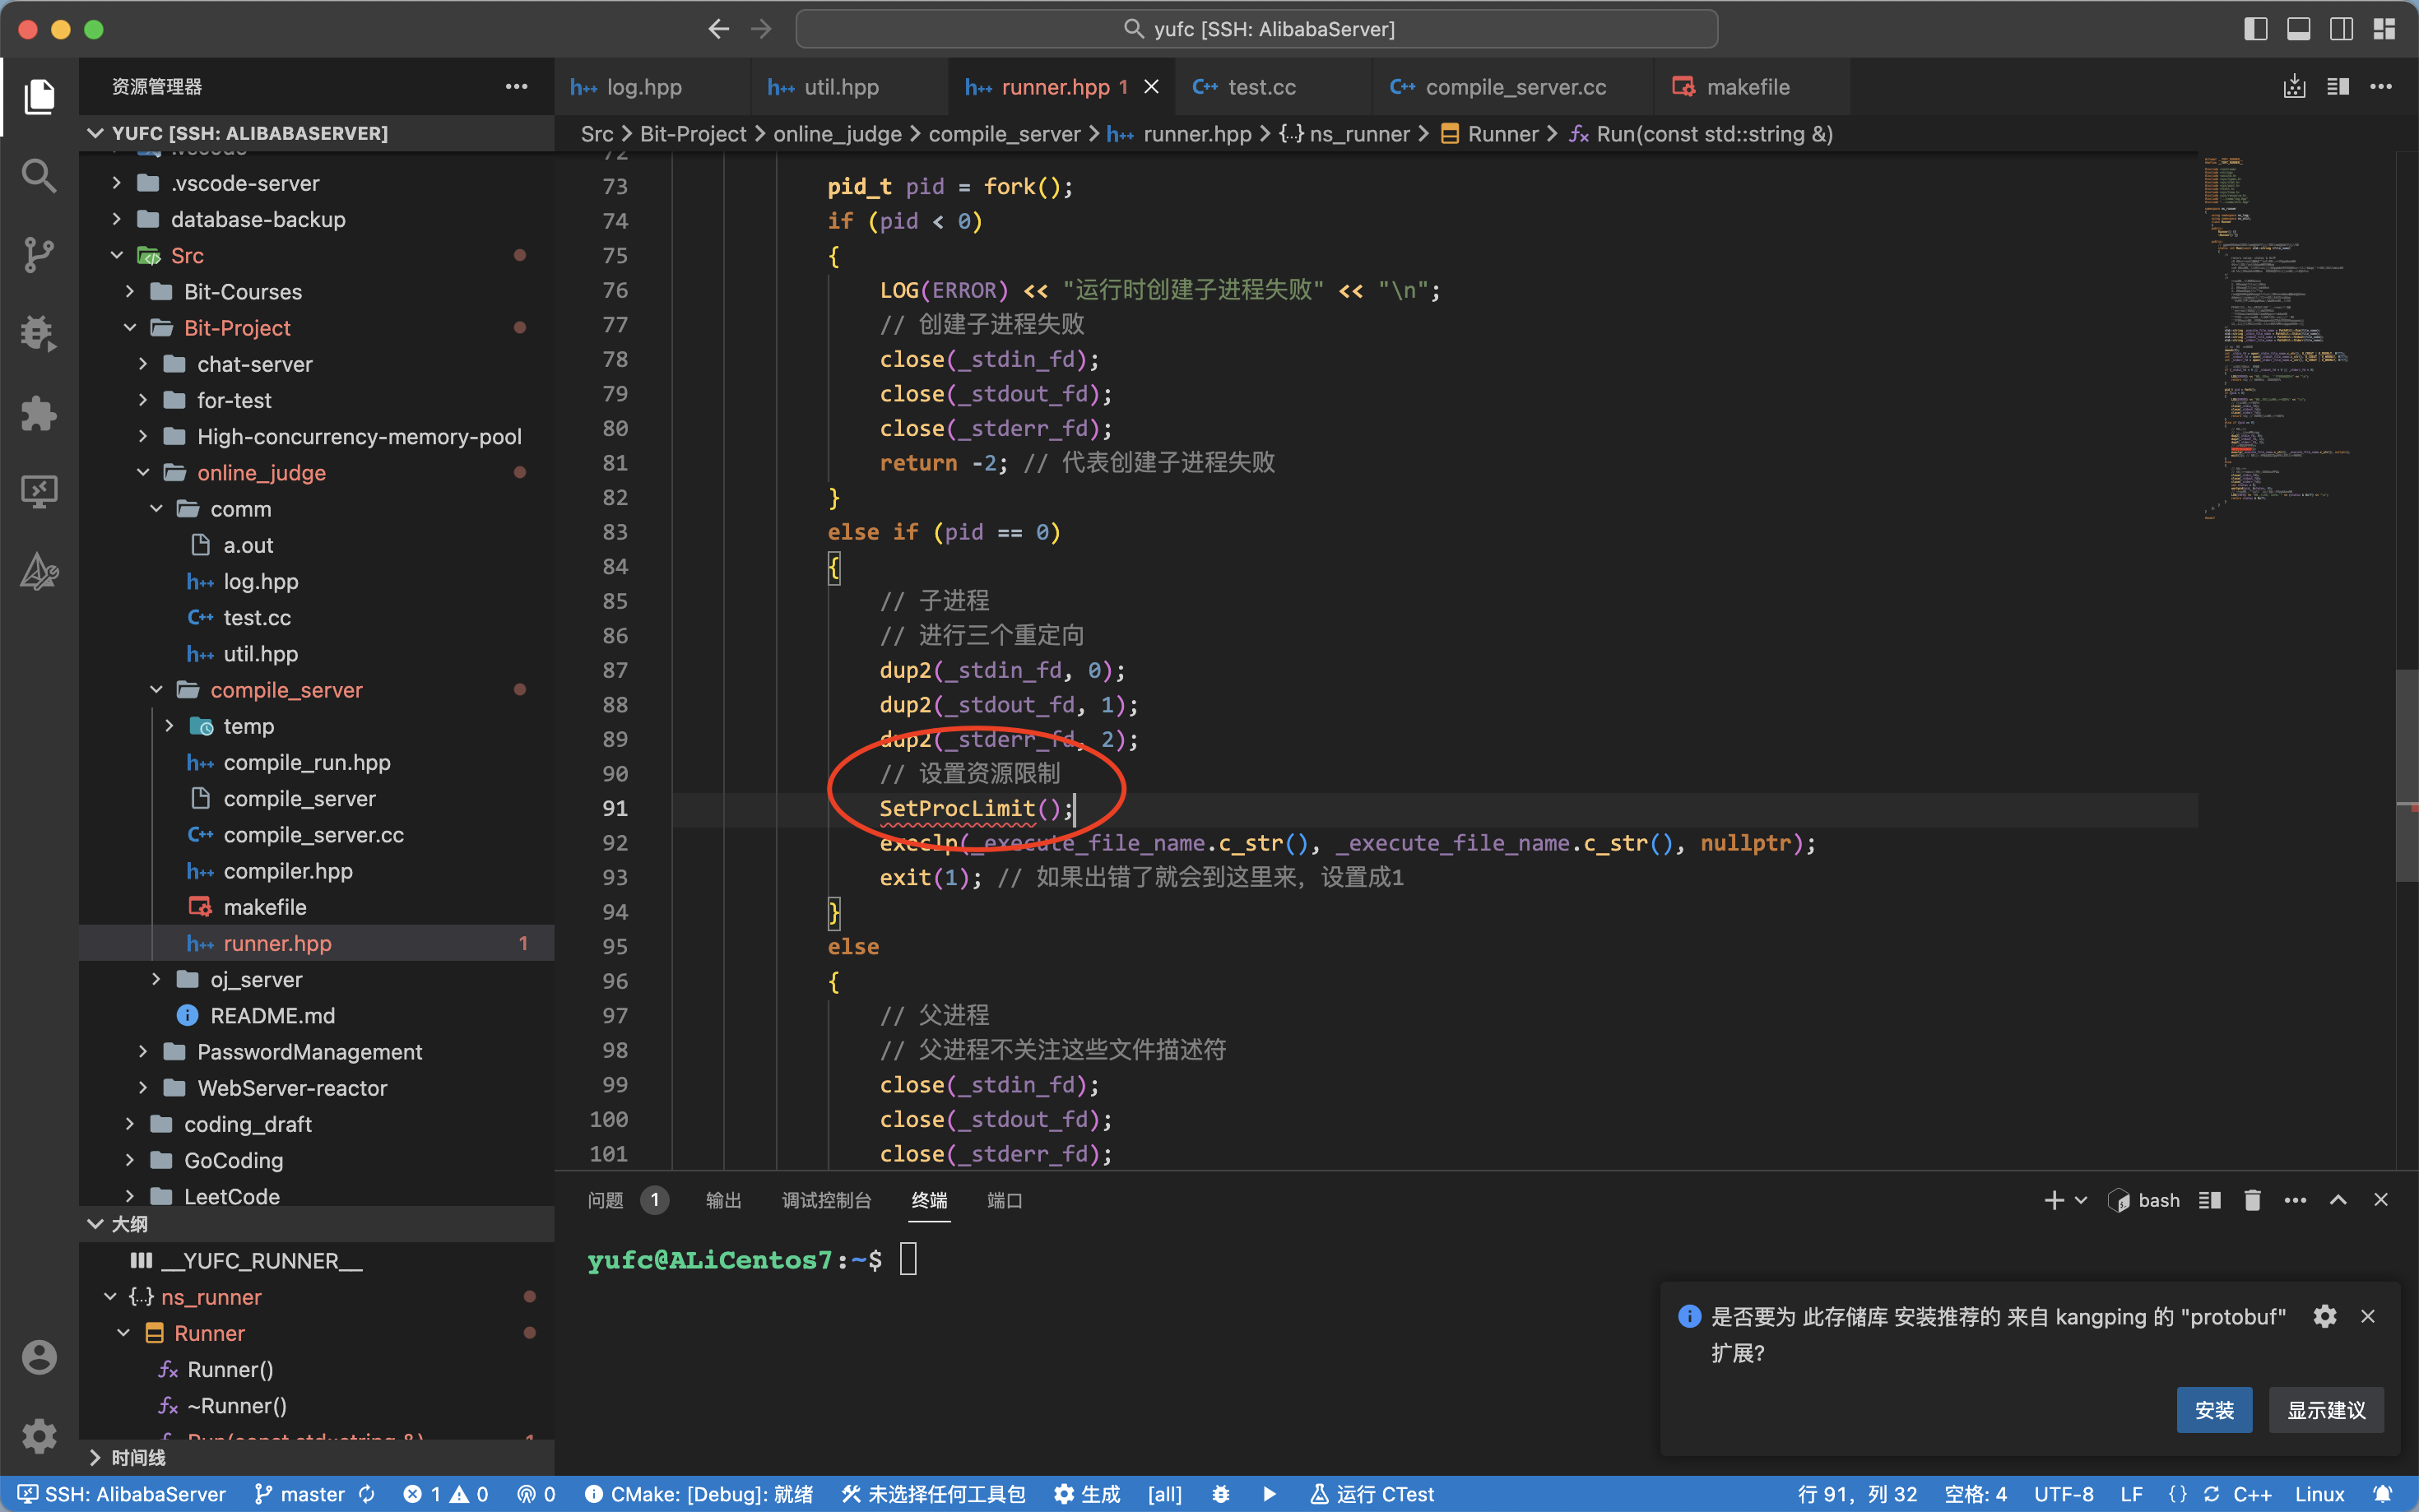This screenshot has height=1512, width=2419.
Task: Open Remote Explorer view icon
Action: tap(39, 492)
